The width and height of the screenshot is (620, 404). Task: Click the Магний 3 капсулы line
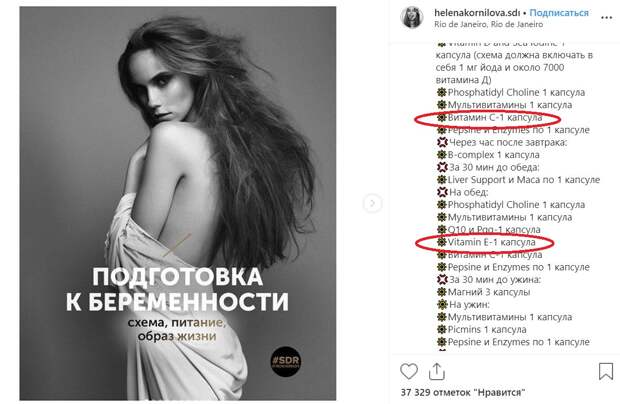[484, 292]
